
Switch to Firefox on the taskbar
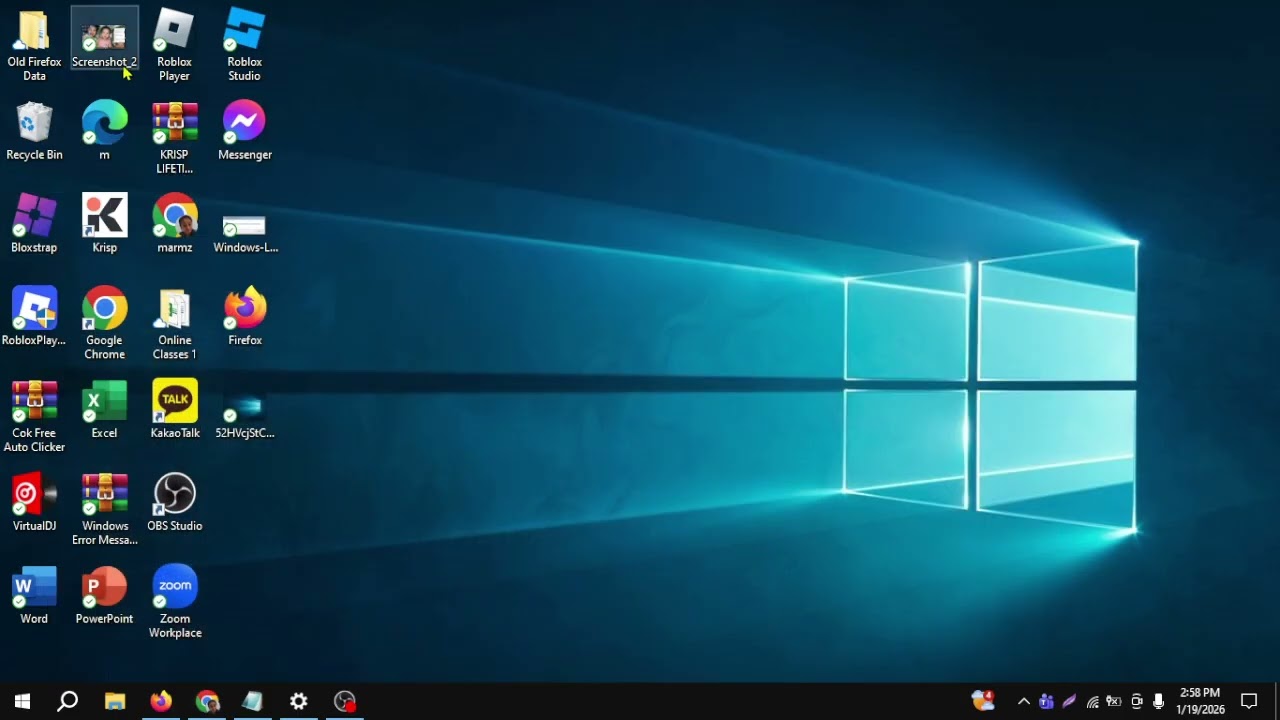pos(161,701)
